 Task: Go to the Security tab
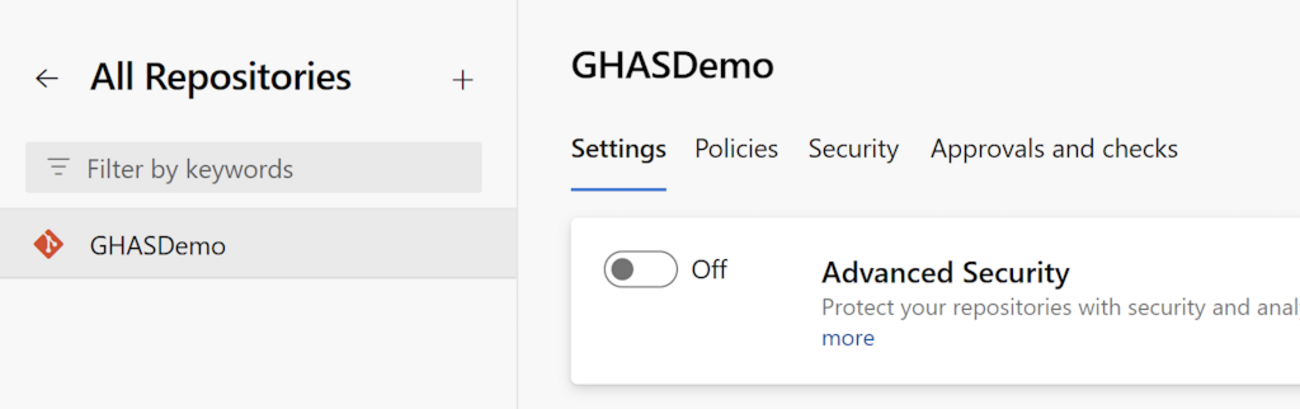point(853,149)
